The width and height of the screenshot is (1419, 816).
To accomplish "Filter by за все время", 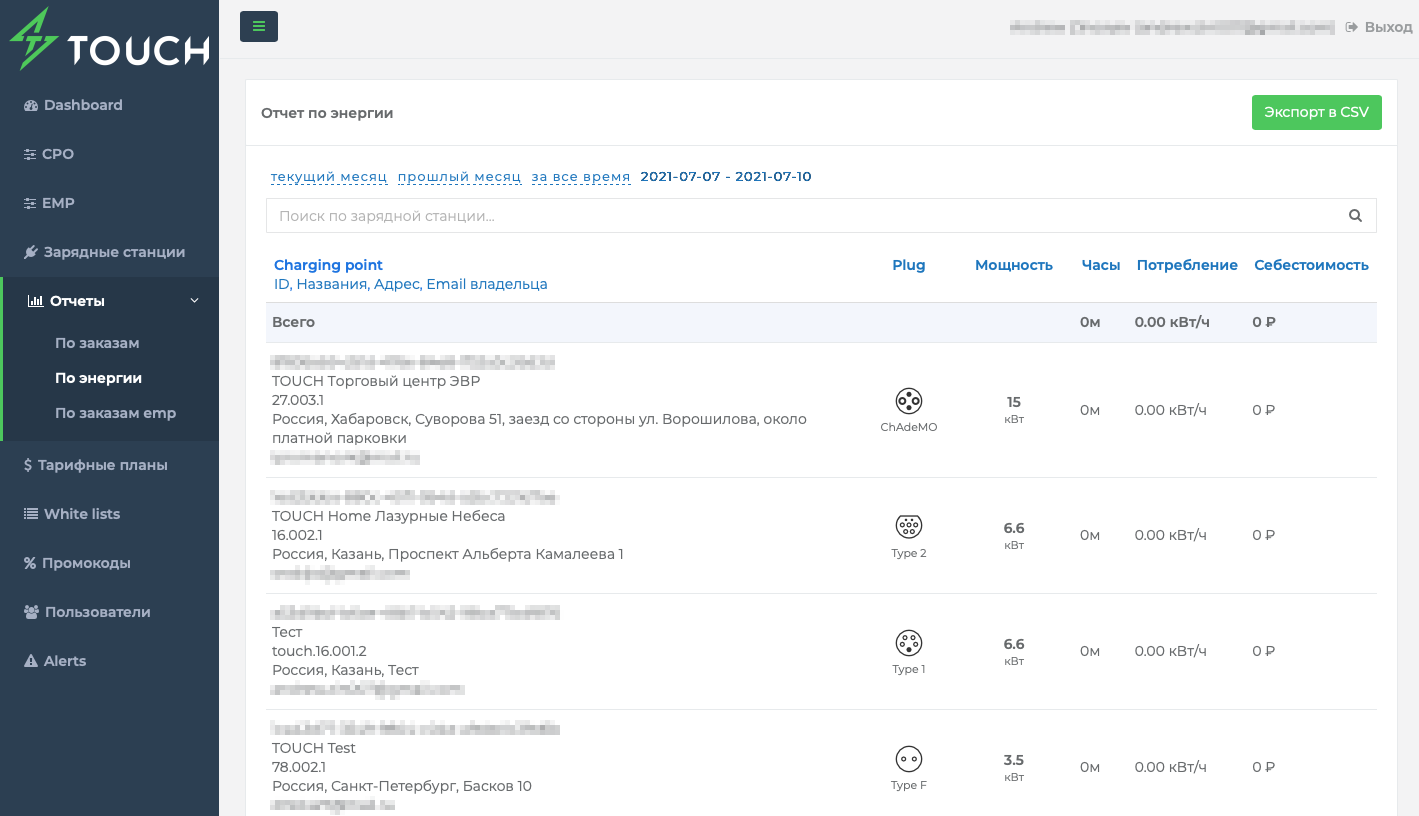I will 581,177.
